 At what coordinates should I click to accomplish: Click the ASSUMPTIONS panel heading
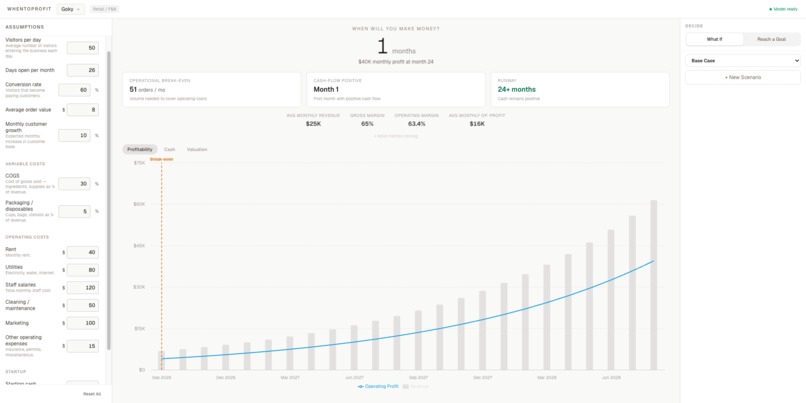pos(25,27)
